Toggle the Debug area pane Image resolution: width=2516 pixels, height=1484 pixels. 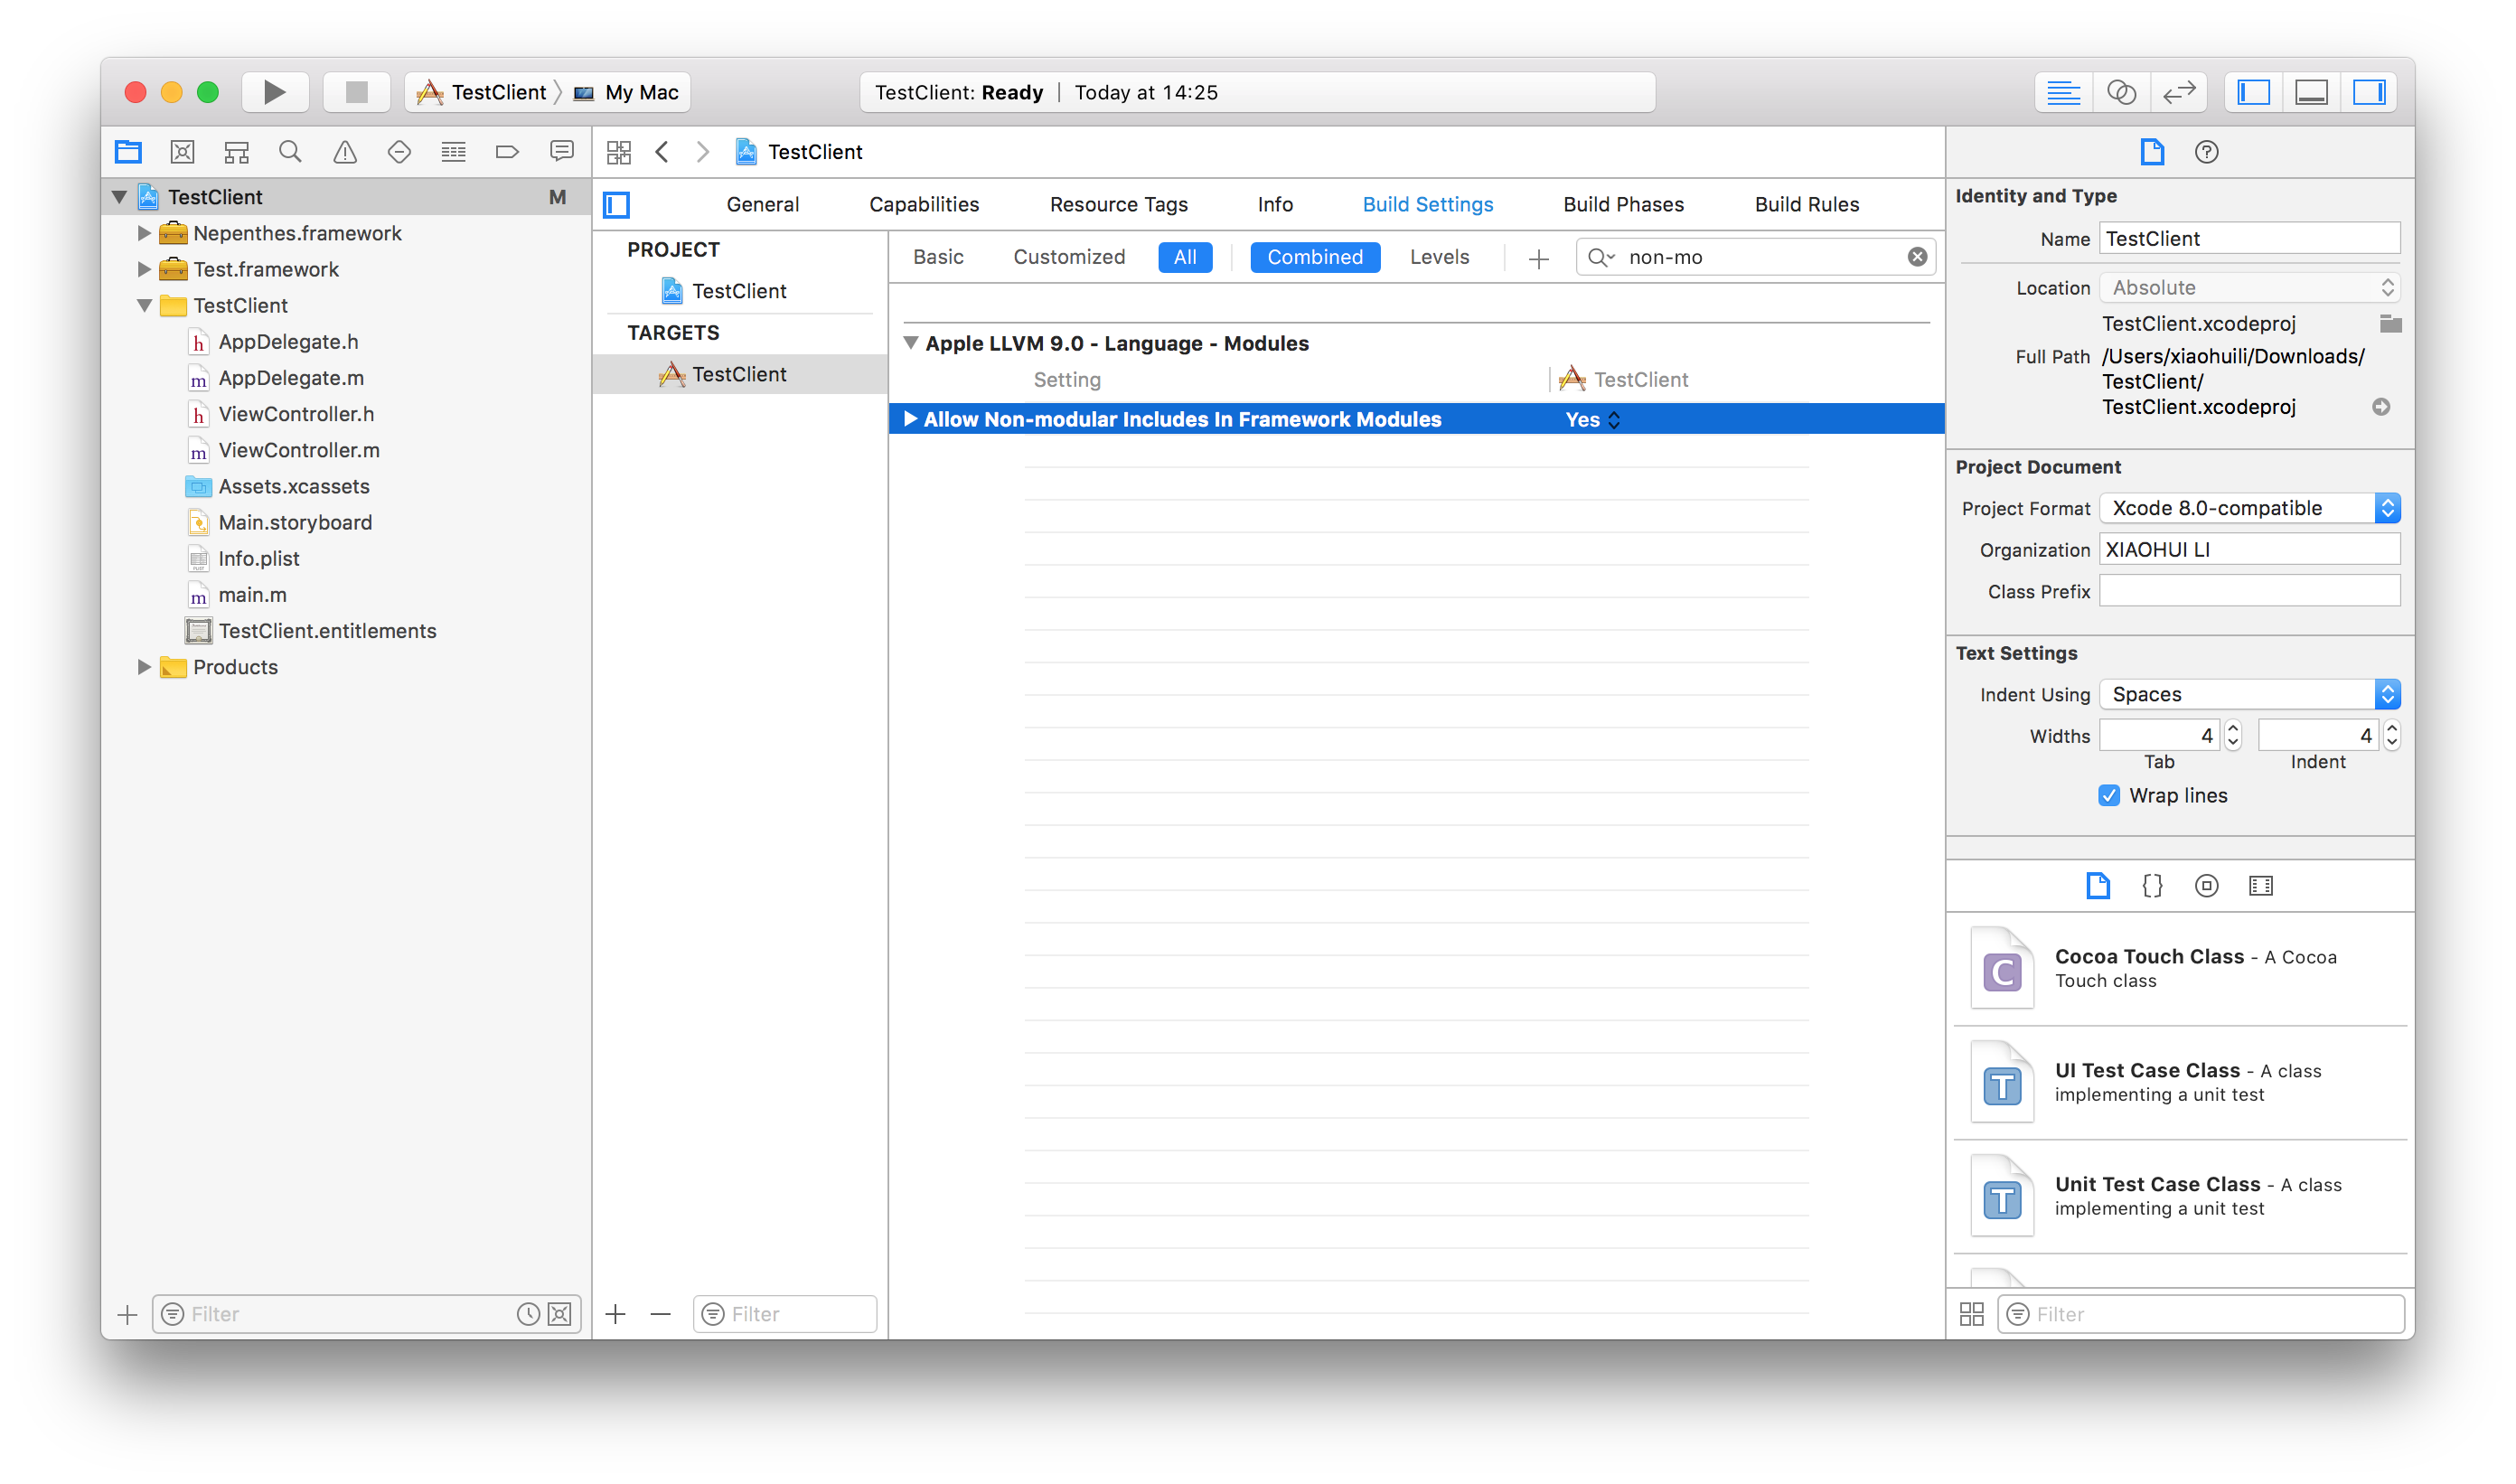tap(2311, 92)
